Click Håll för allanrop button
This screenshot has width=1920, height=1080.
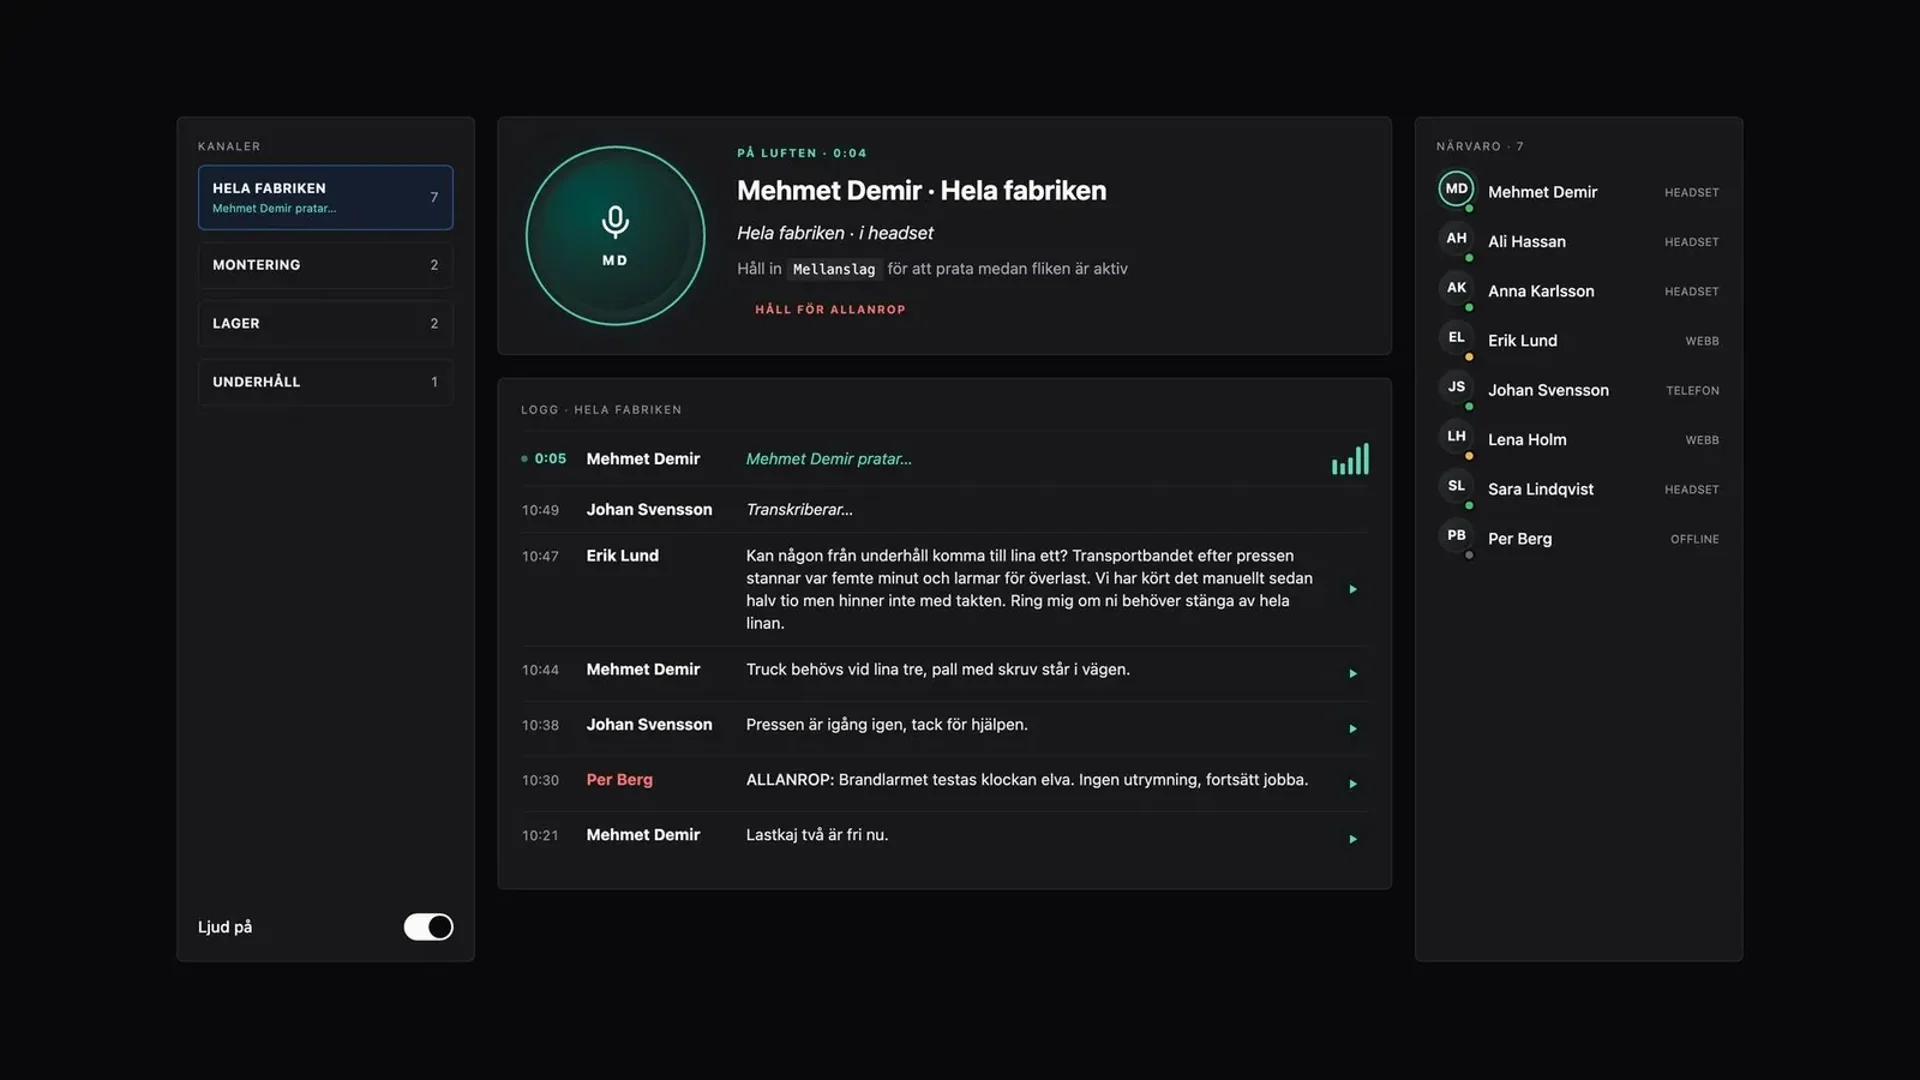coord(830,310)
